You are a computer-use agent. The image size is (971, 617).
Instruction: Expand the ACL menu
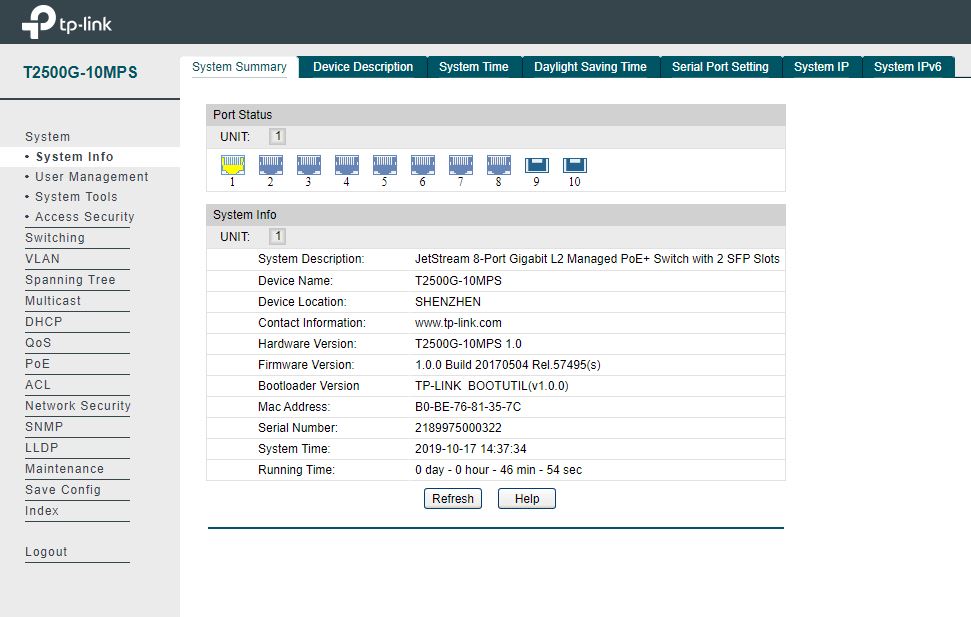(38, 385)
